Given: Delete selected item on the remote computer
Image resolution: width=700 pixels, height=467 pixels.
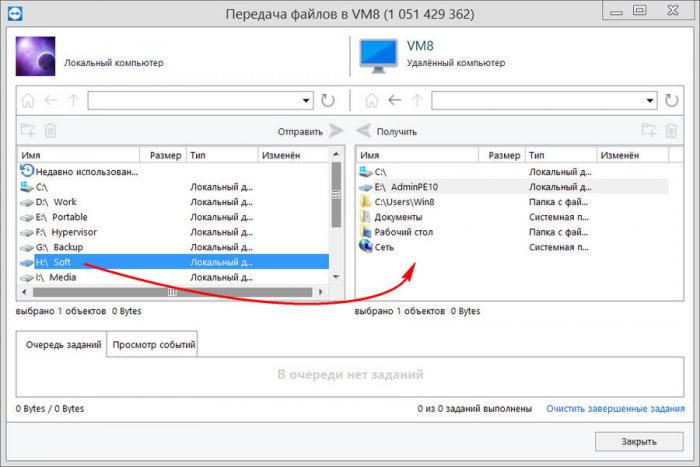Looking at the screenshot, I should 671,131.
